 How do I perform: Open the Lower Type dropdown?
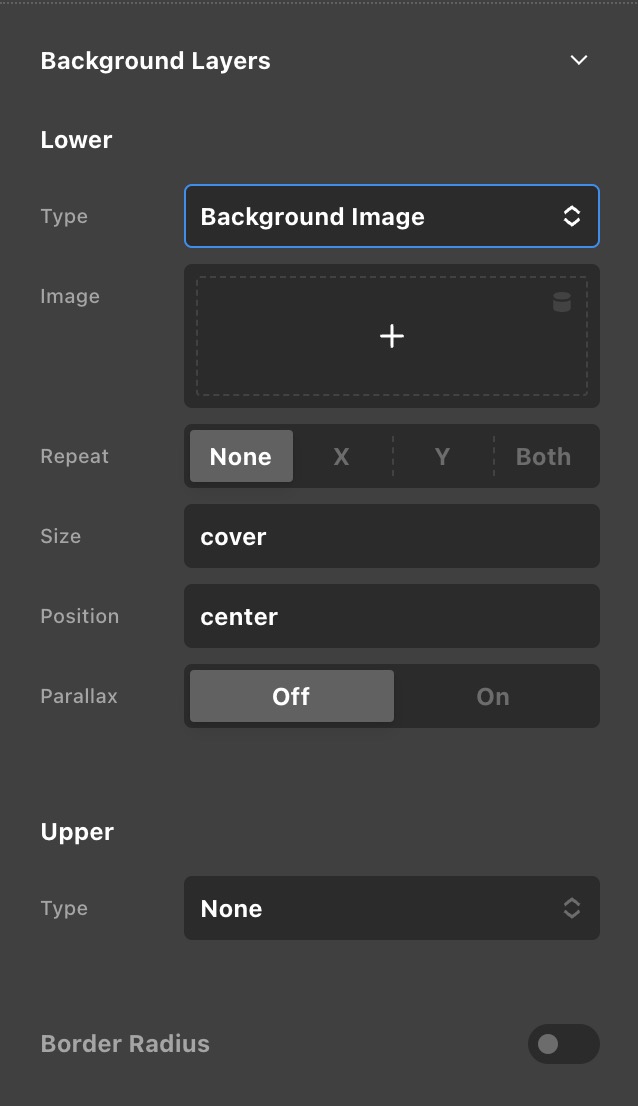coord(391,216)
